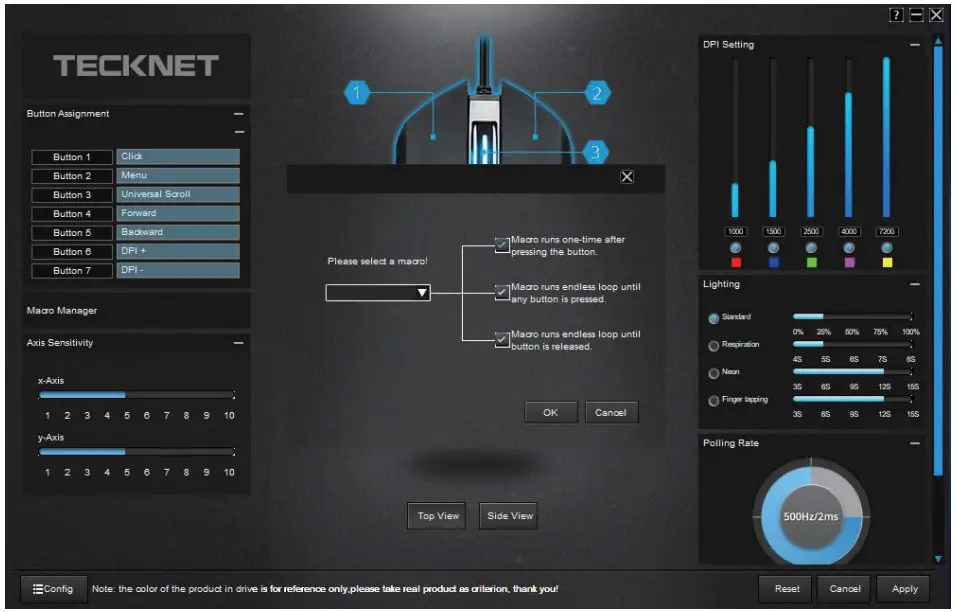Click the Apply button
Viewport: 957px width, 612px height.
[x=904, y=589]
